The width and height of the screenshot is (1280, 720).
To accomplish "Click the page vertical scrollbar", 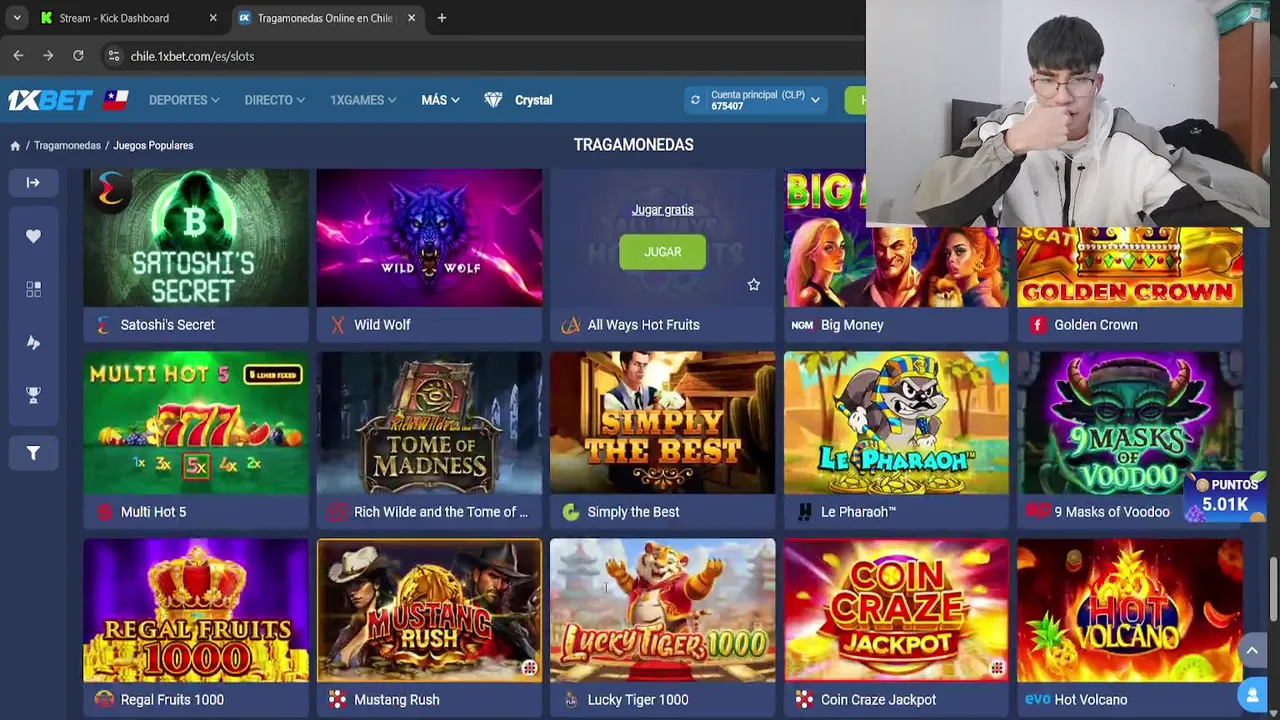I will [x=1273, y=590].
